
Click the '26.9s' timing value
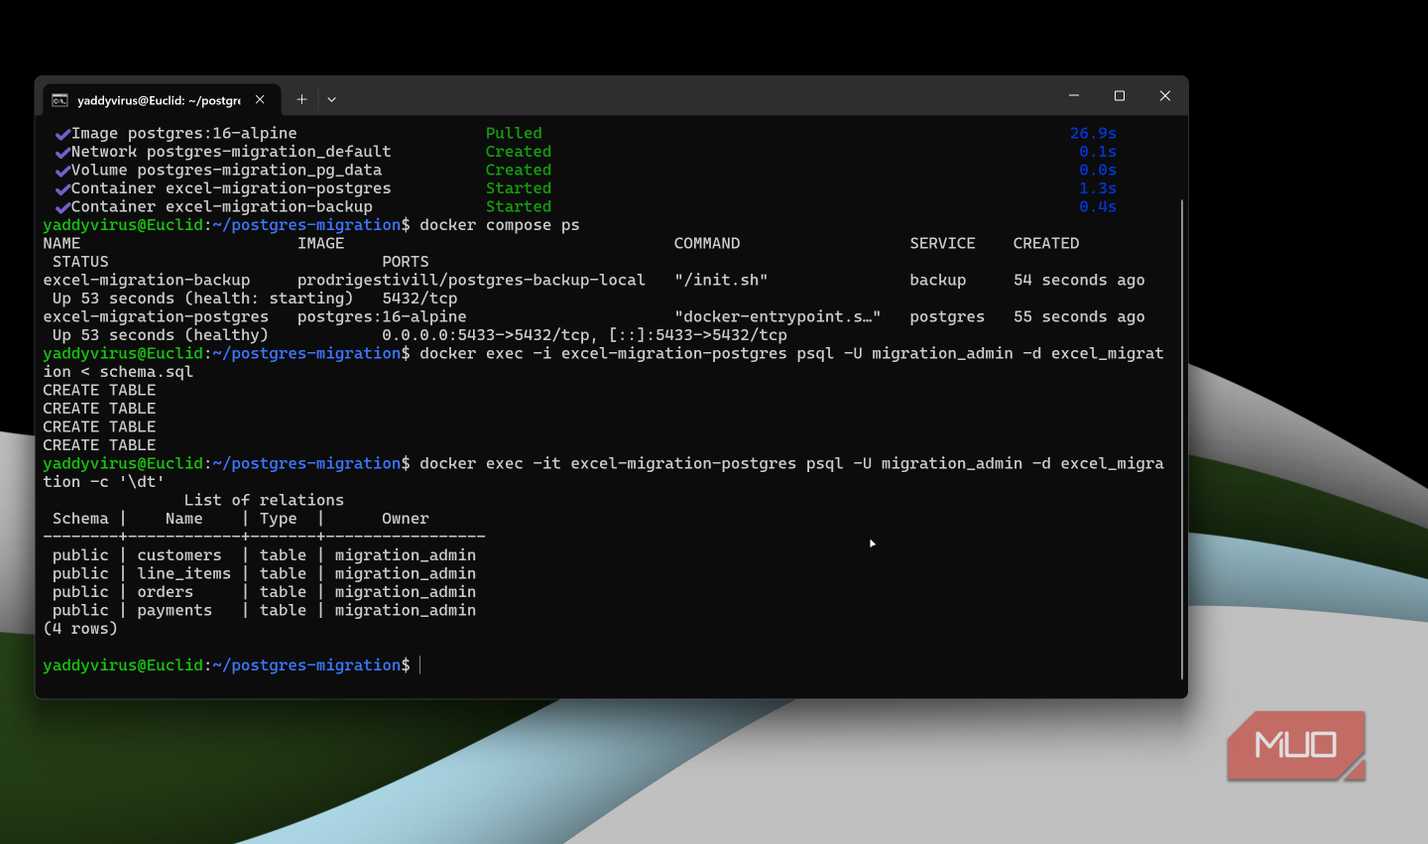pyautogui.click(x=1093, y=133)
